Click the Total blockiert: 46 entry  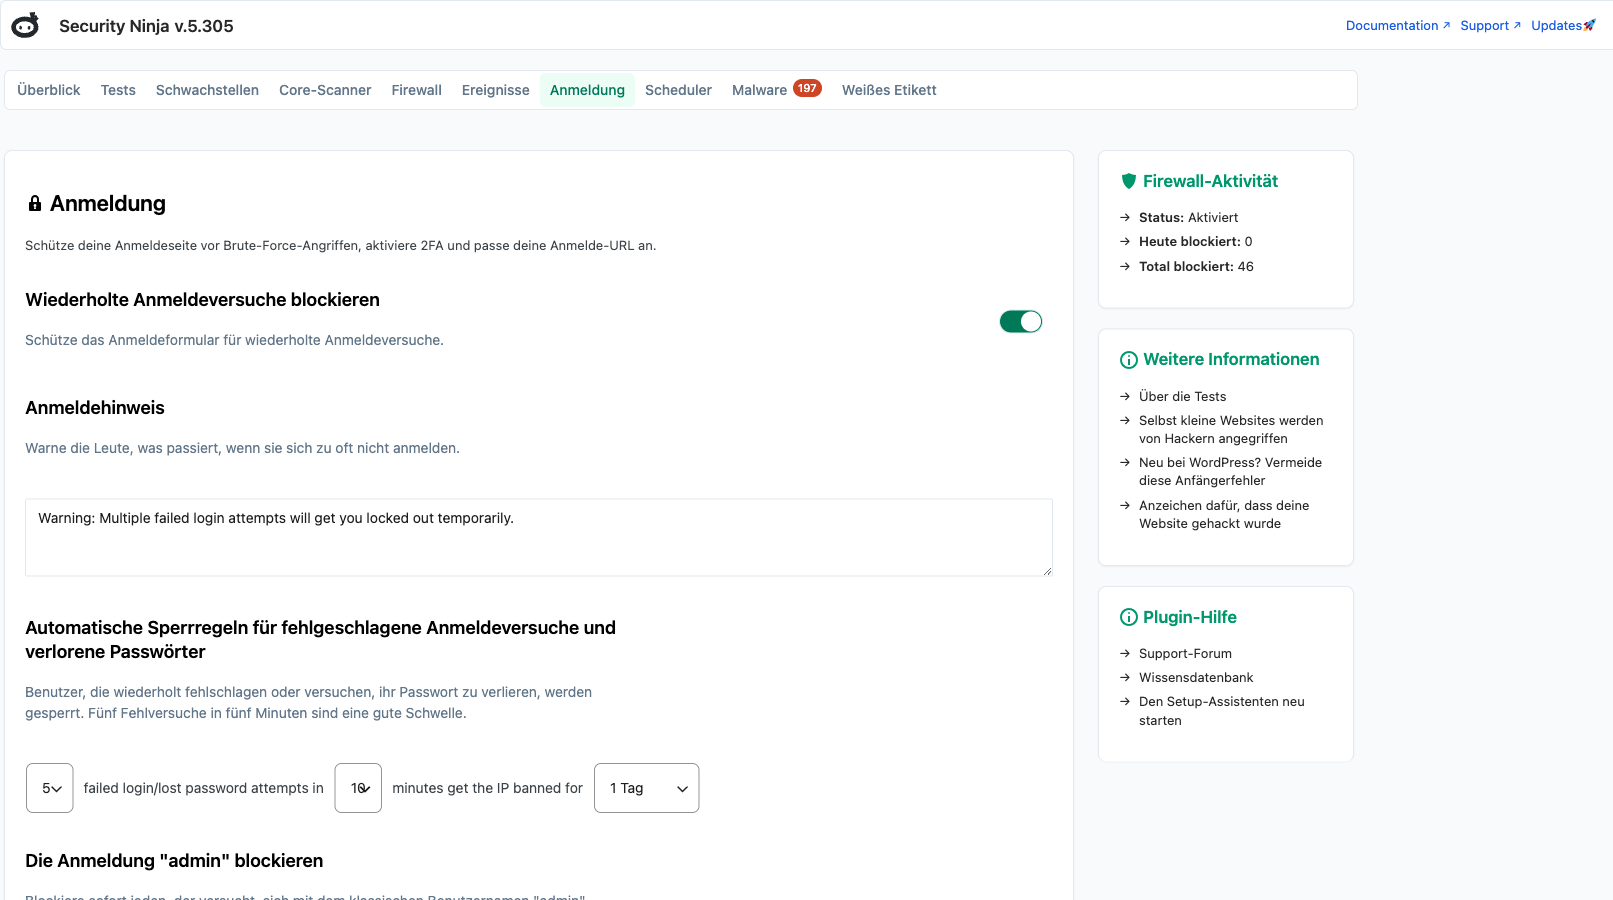[x=1196, y=266]
